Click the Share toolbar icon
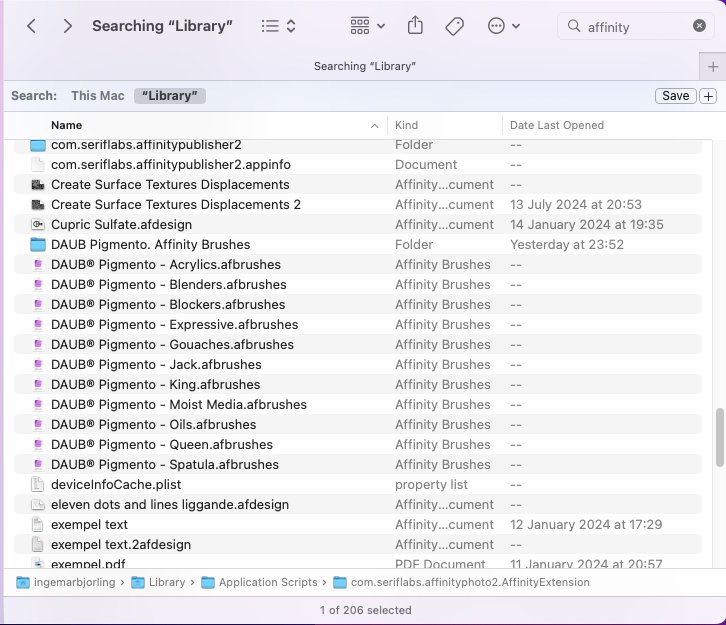 click(415, 25)
